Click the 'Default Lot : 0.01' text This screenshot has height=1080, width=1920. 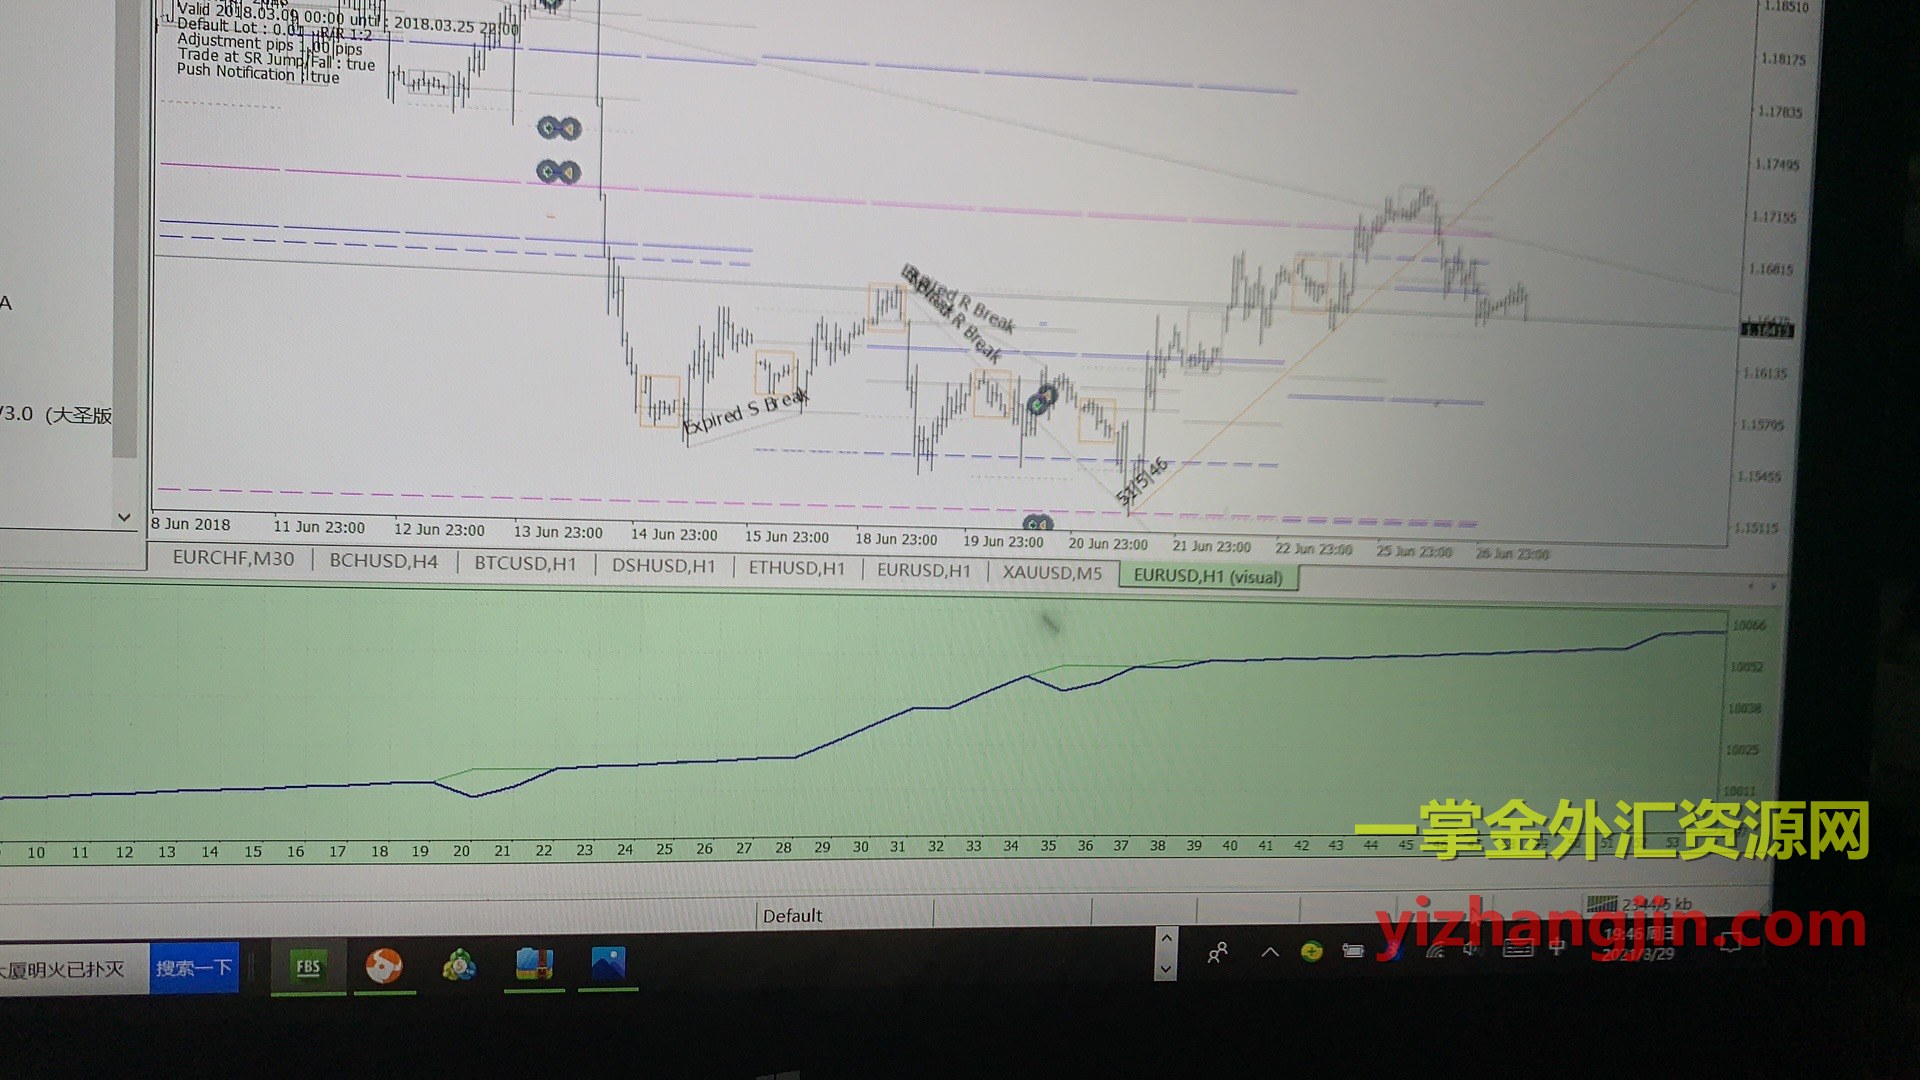[240, 27]
